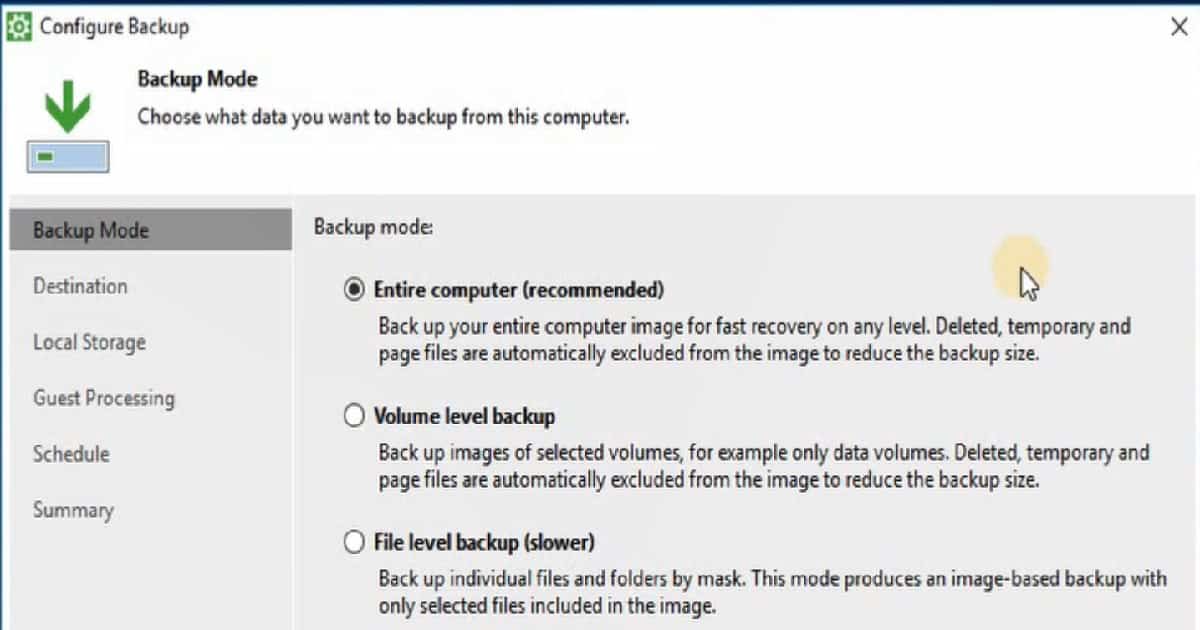Click the 'Choose what data you want' subtitle
1200x630 pixels.
pos(383,117)
